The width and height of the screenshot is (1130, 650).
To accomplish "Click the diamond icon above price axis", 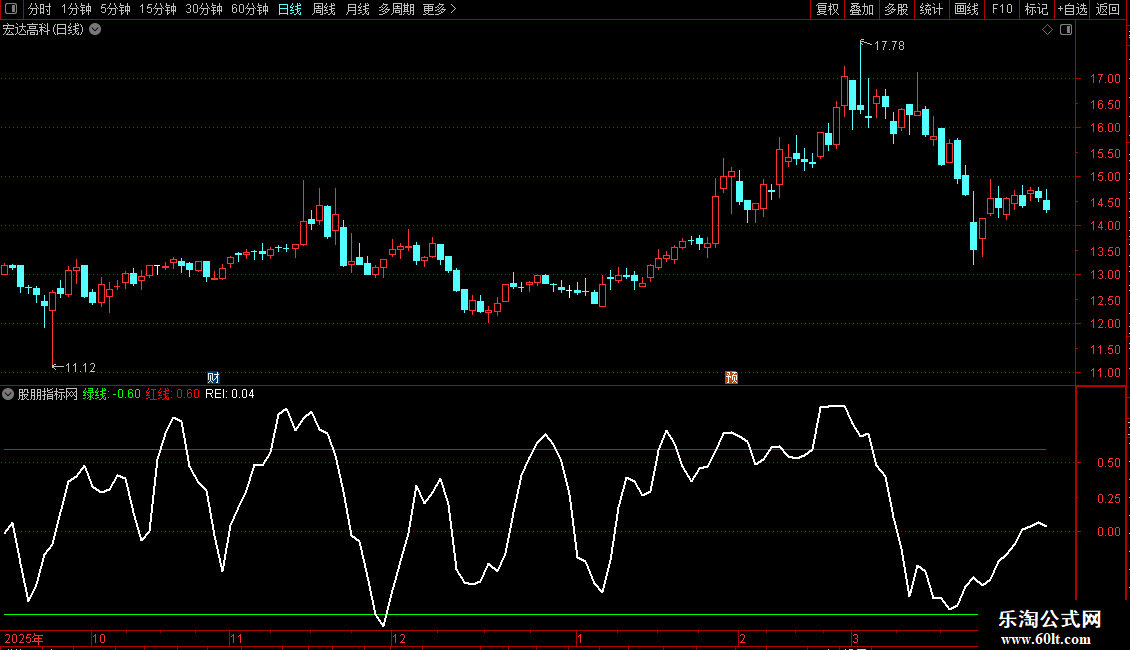I will (1048, 30).
